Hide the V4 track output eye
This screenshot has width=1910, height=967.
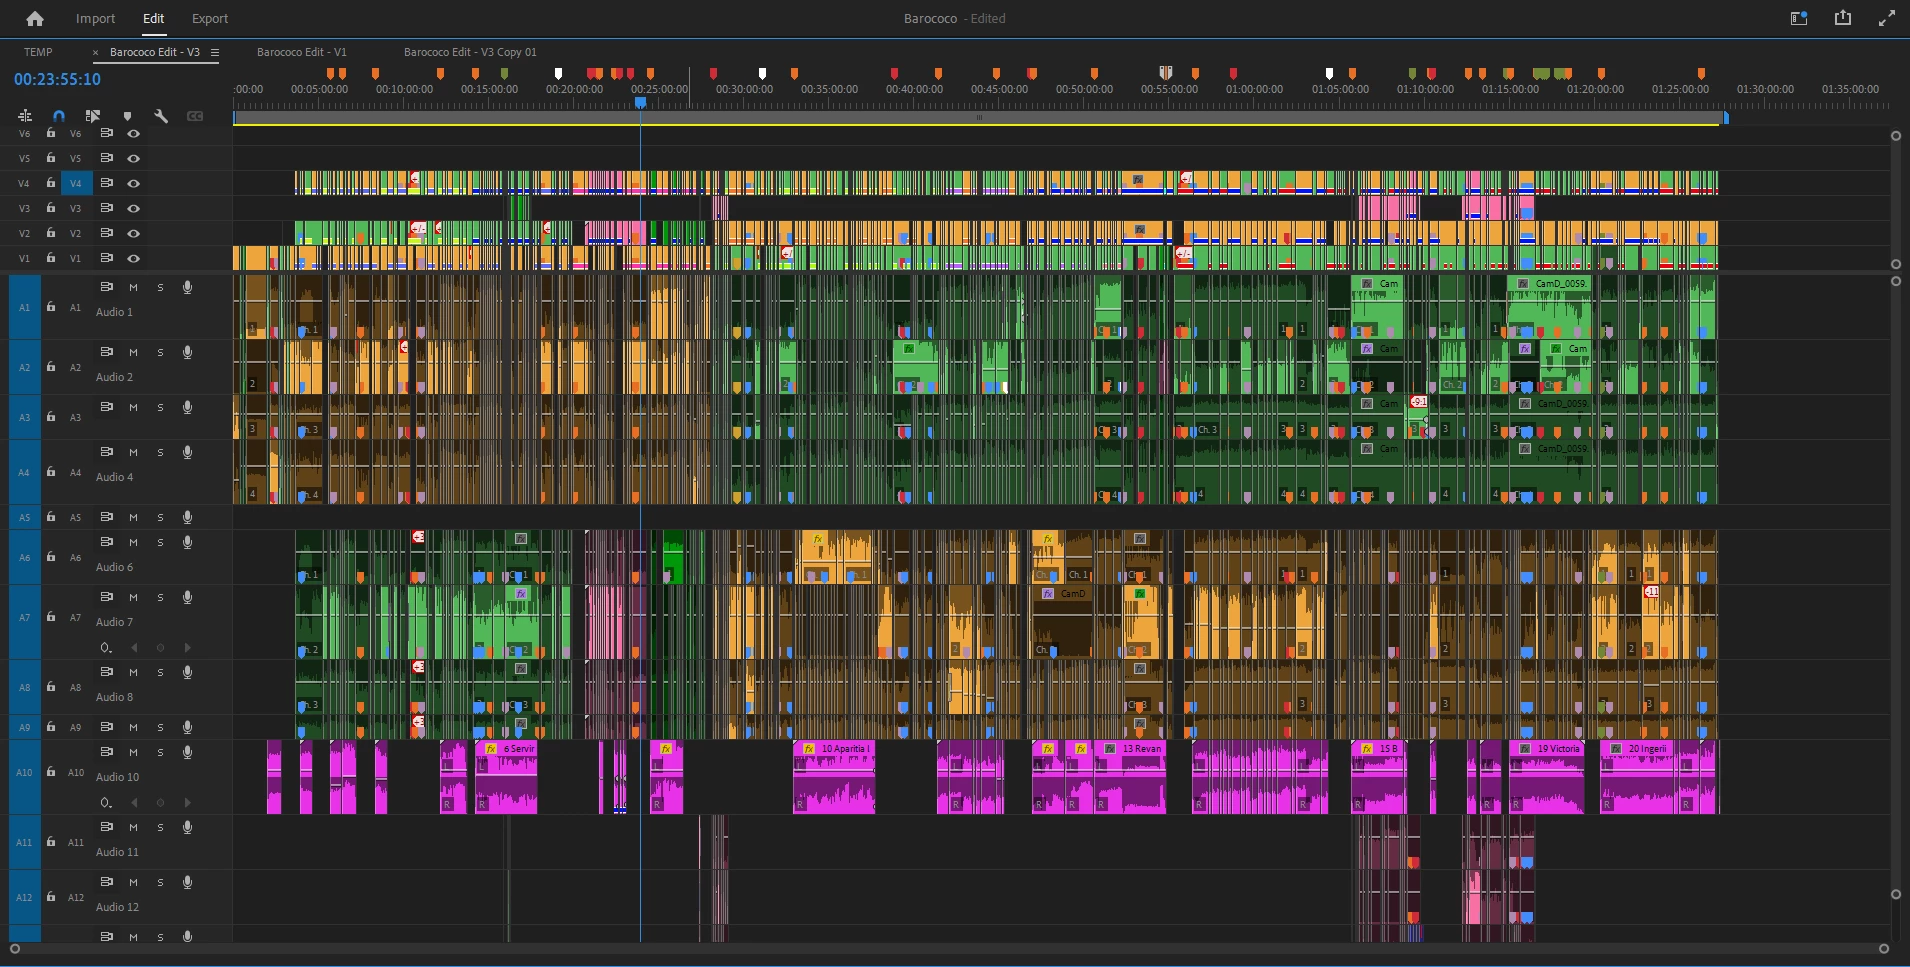[x=133, y=183]
